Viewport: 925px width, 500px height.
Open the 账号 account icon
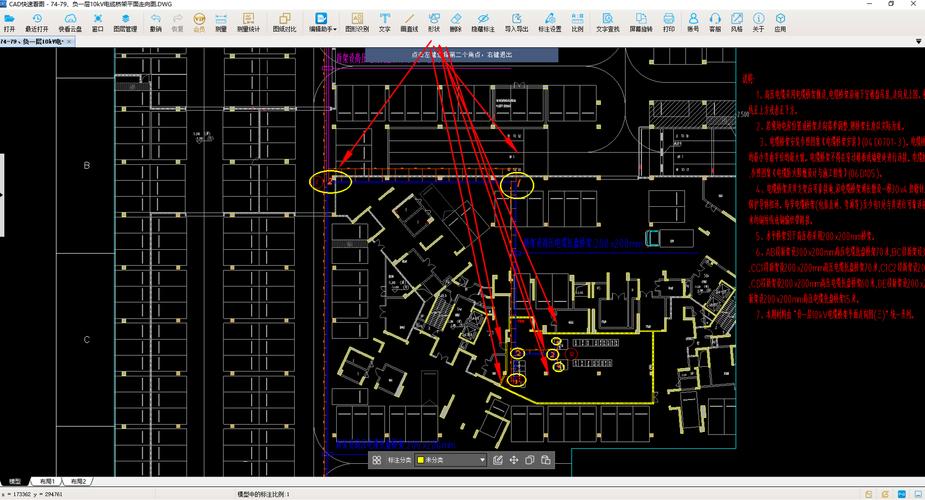point(693,22)
